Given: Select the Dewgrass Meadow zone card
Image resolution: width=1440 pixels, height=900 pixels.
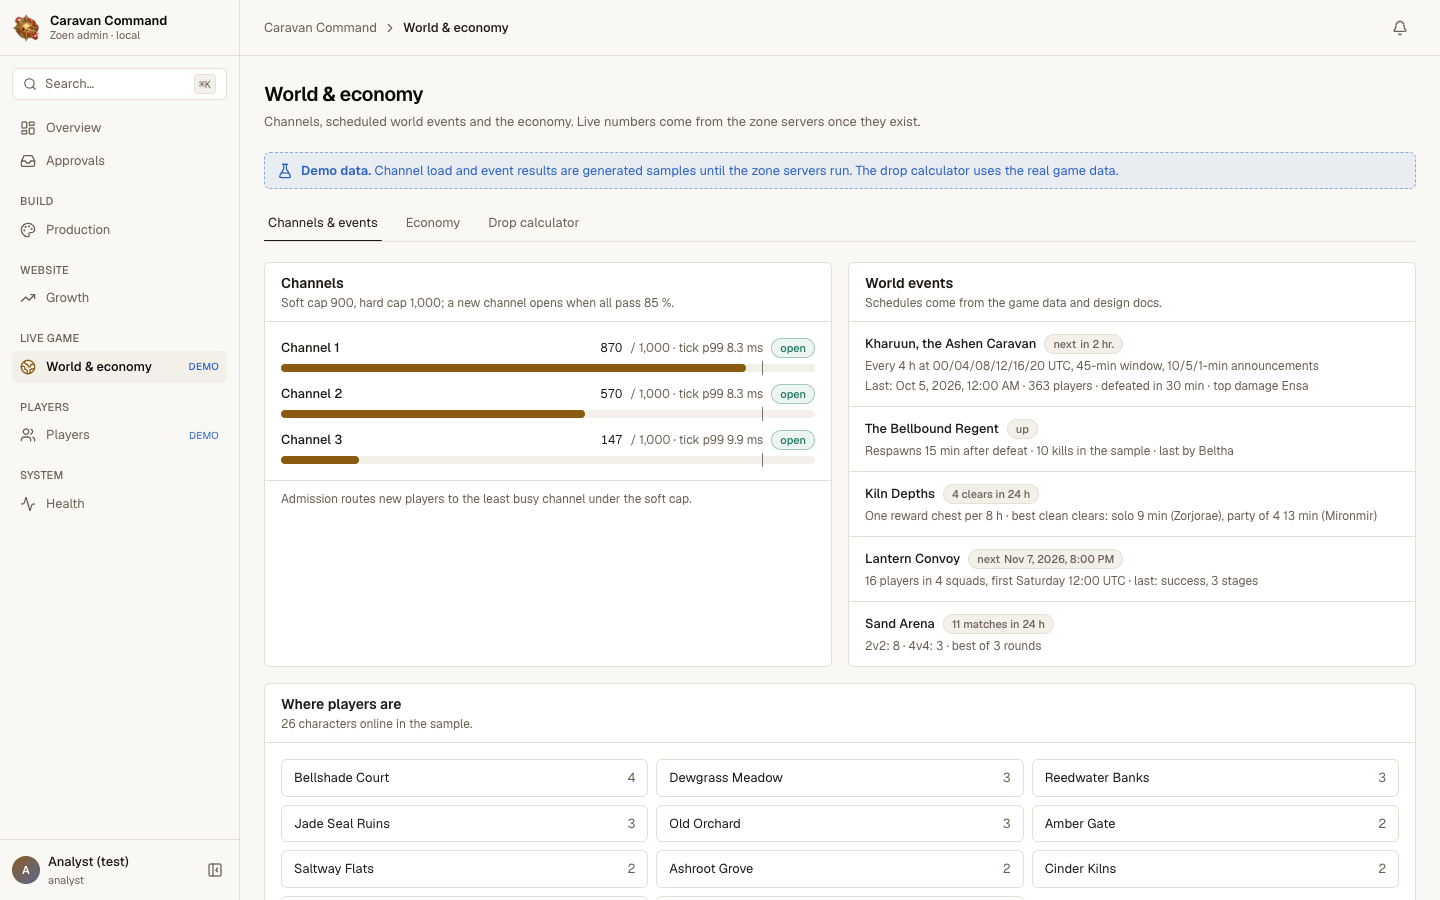Looking at the screenshot, I should 840,778.
